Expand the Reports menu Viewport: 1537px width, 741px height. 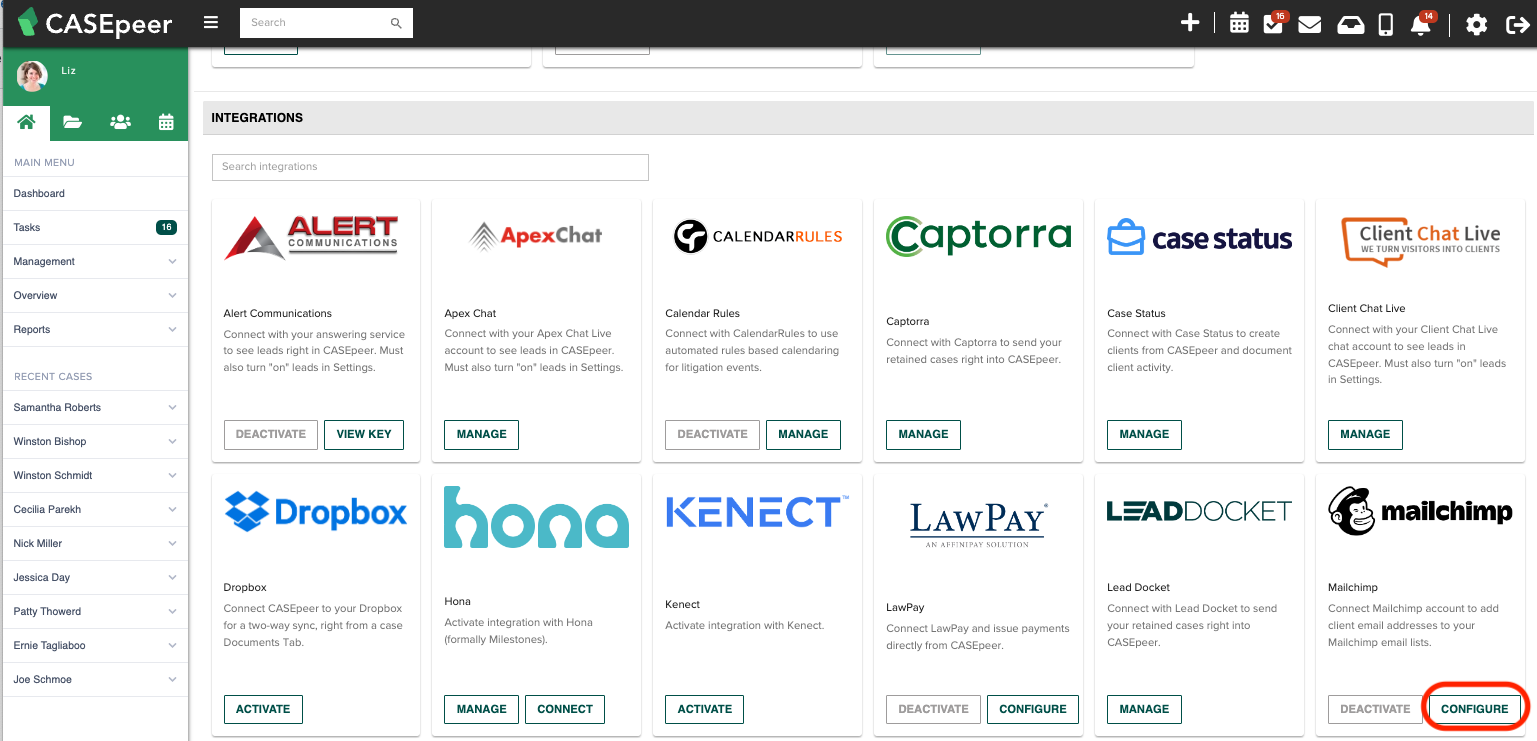[94, 330]
